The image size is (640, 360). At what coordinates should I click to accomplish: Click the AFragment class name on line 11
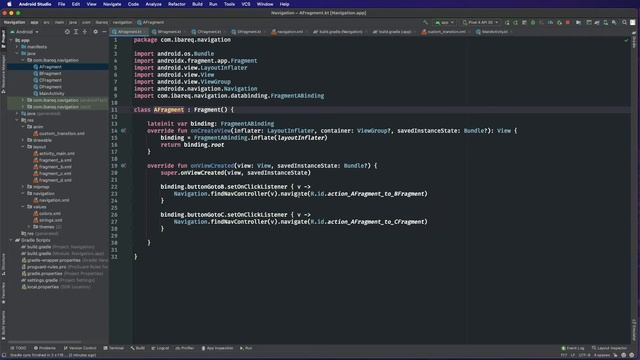pyautogui.click(x=169, y=110)
